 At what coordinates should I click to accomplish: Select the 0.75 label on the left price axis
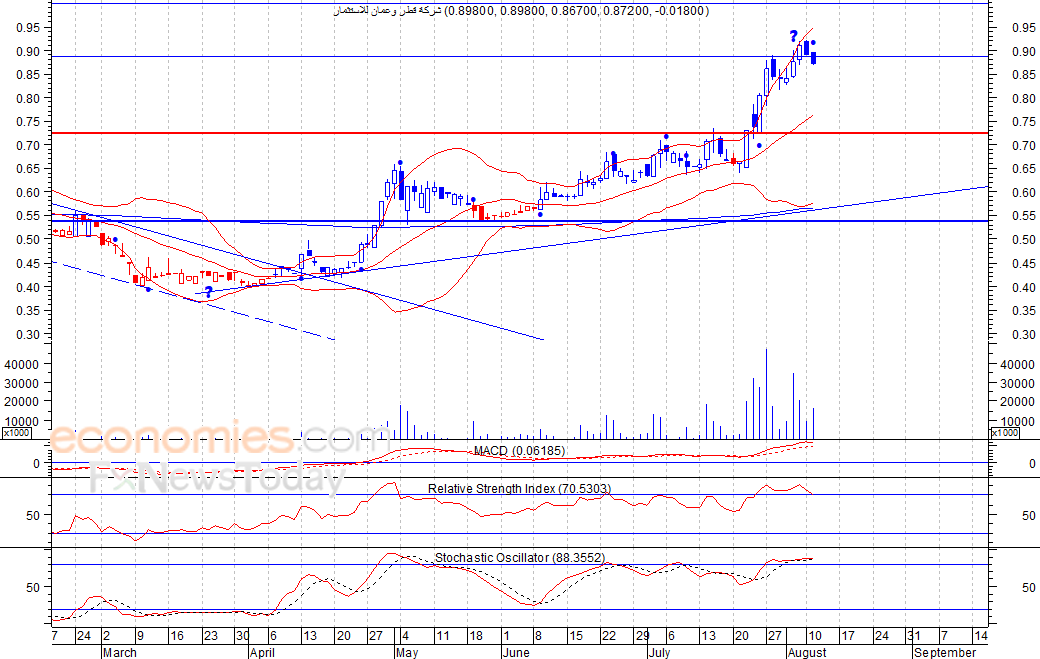pyautogui.click(x=29, y=121)
